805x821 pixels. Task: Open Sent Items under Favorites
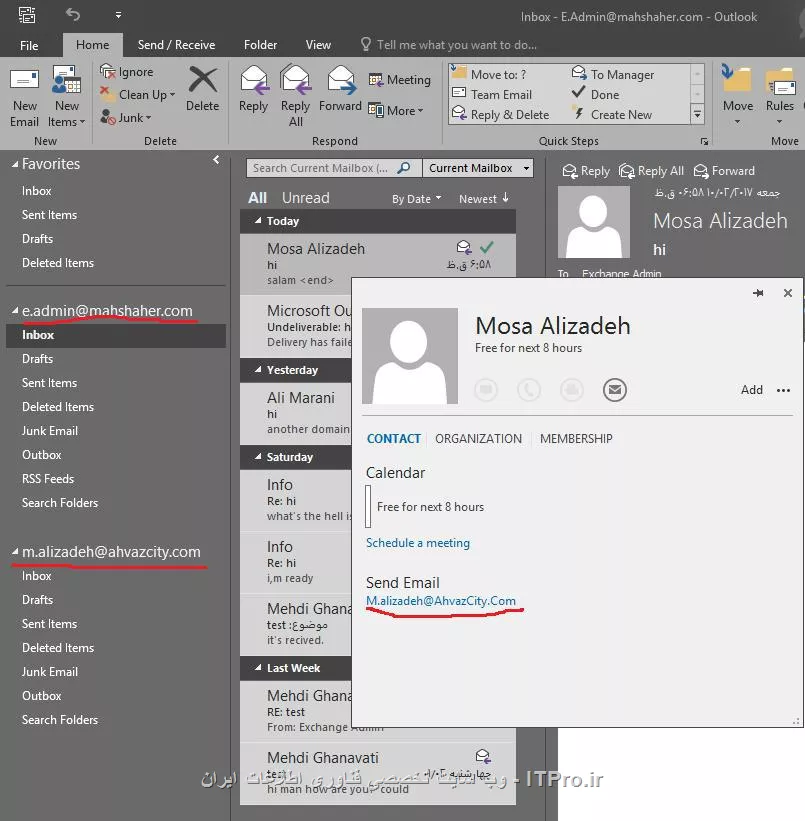49,215
